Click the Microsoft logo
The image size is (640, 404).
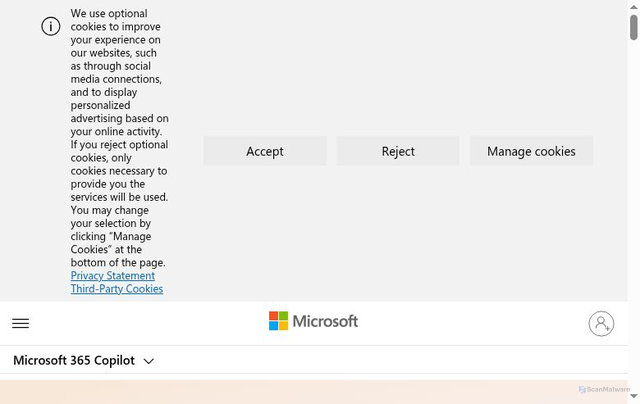tap(313, 321)
